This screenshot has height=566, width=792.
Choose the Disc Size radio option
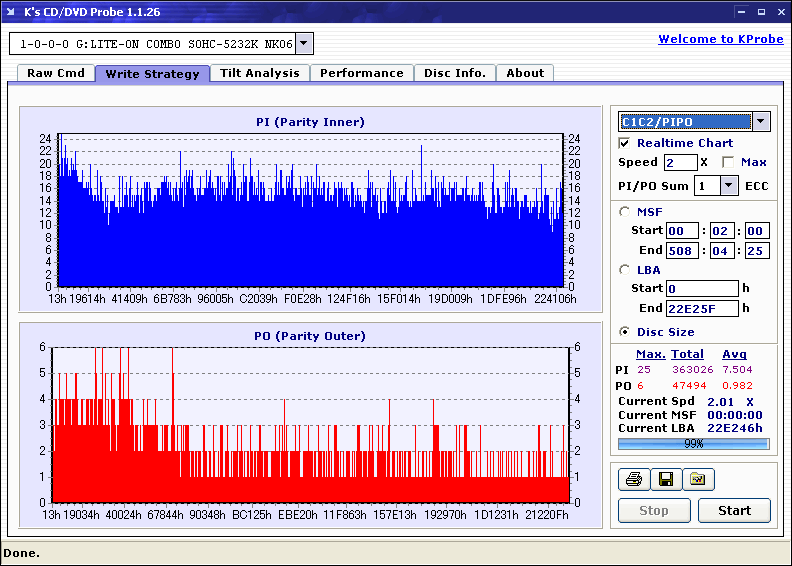625,332
